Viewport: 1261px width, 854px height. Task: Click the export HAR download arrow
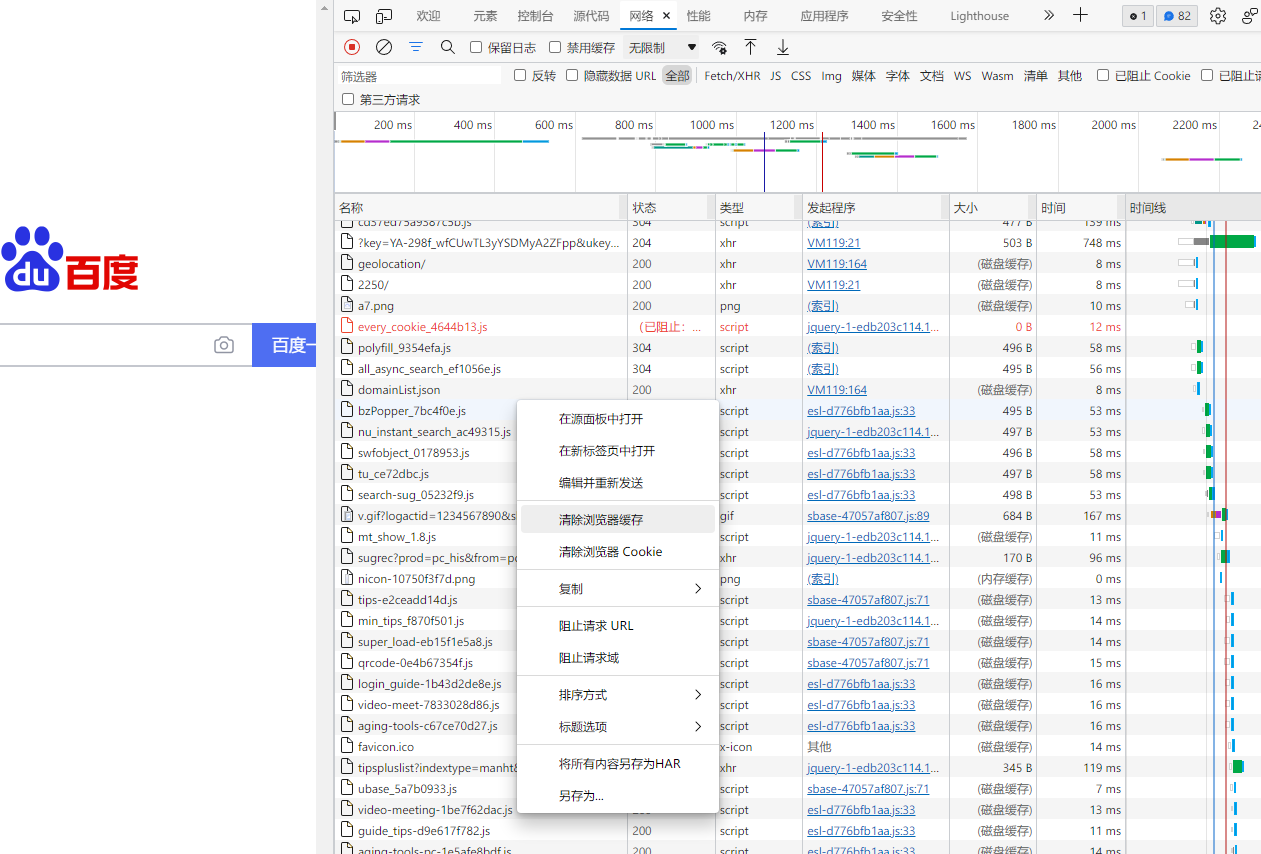(x=783, y=47)
